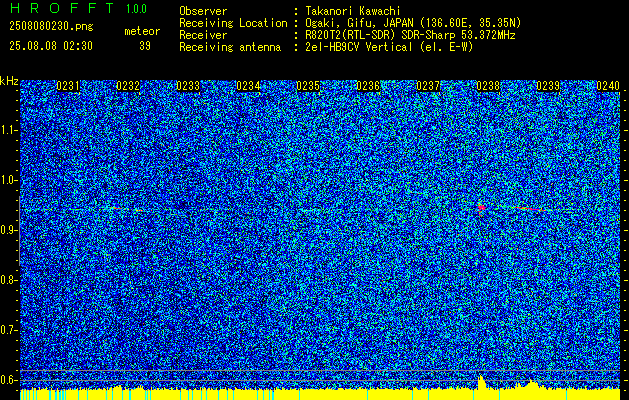Click the 1.0 frequency axis label
Screen dimensions: 629x400
click(x=8, y=180)
